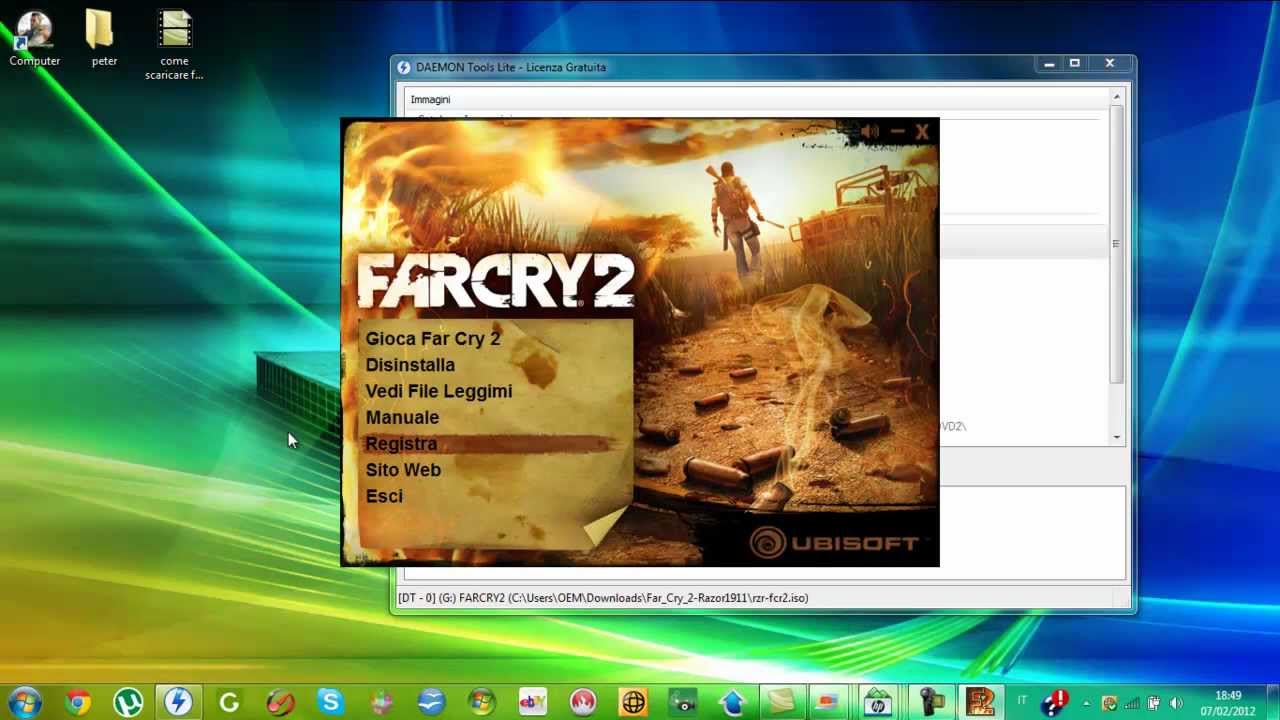Open the tray volume speaker control
This screenshot has height=720, width=1280.
click(1176, 703)
